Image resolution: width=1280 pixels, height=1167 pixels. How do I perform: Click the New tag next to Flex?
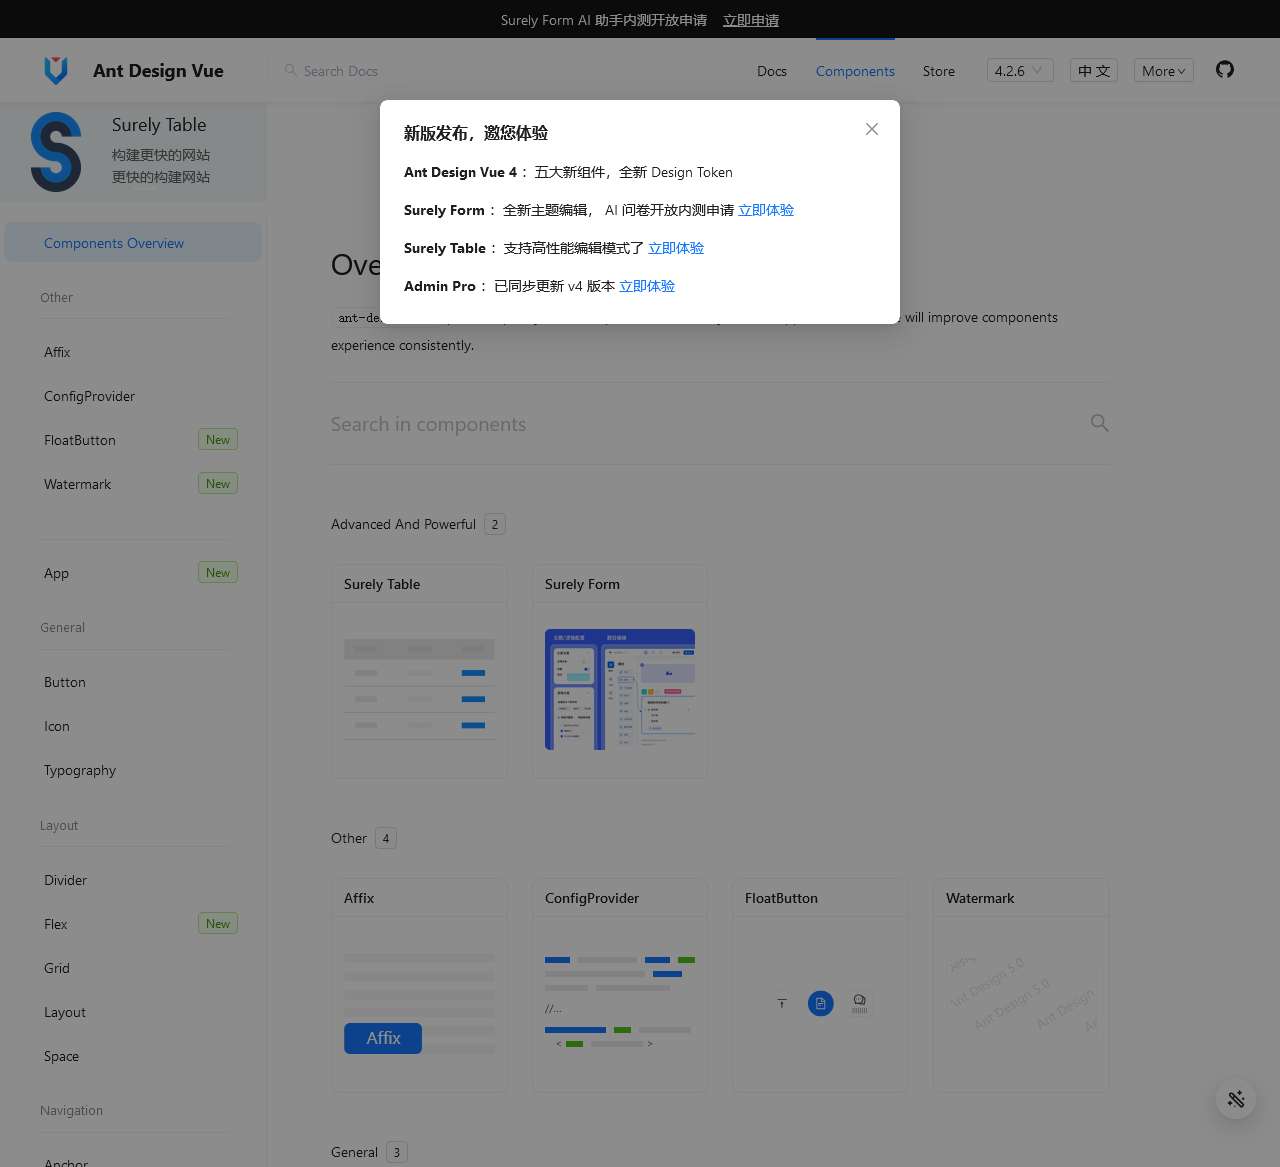point(218,924)
